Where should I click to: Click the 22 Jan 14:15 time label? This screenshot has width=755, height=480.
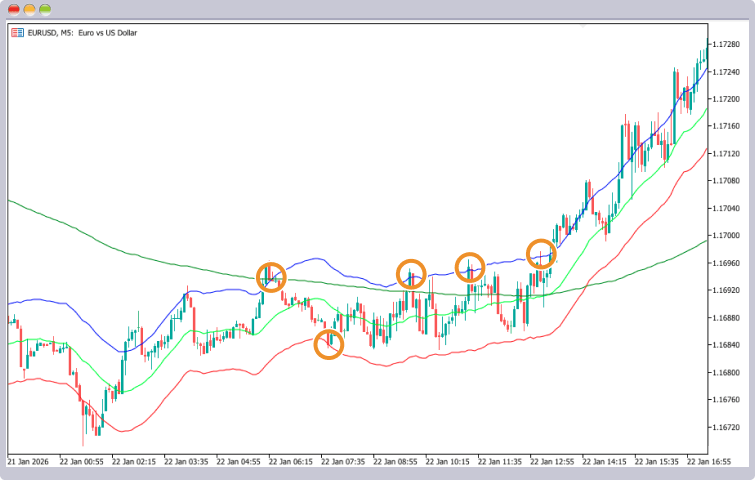[x=604, y=462]
